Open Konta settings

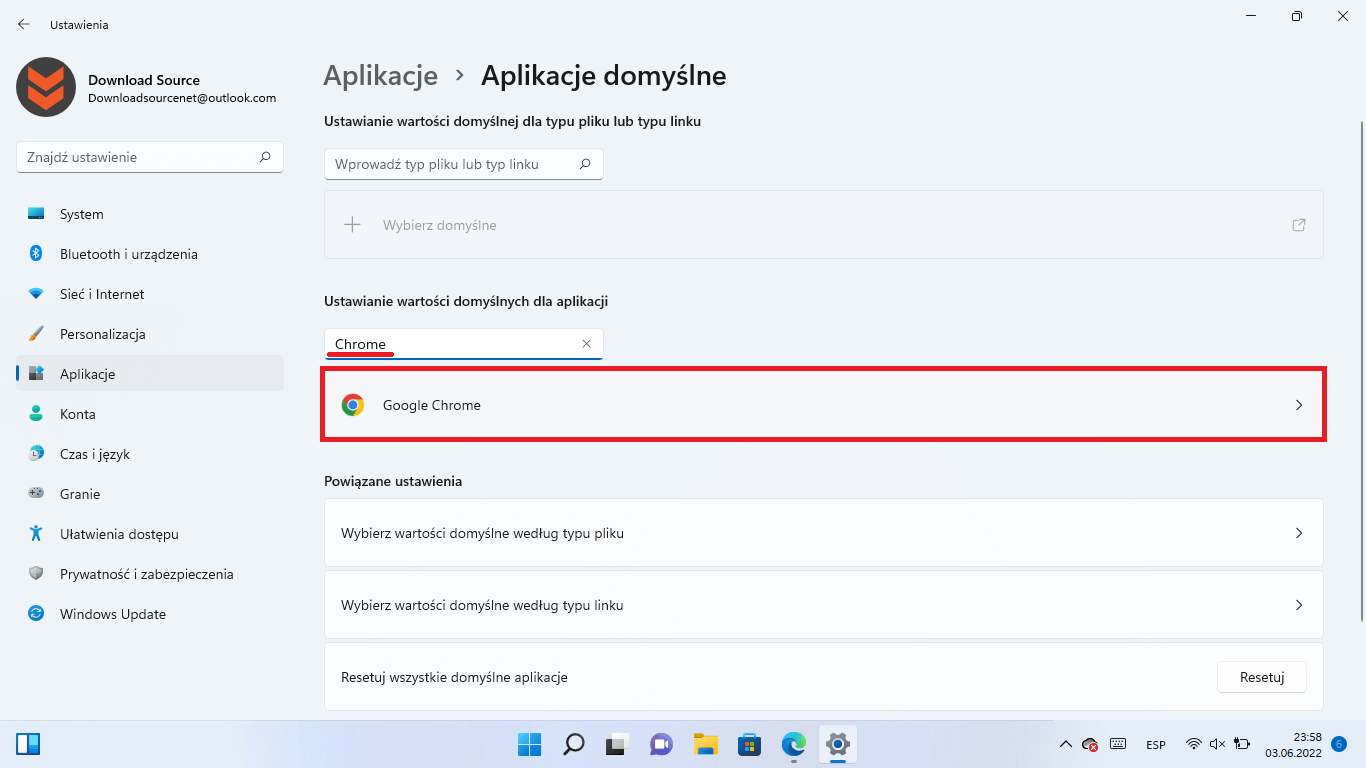click(x=150, y=414)
